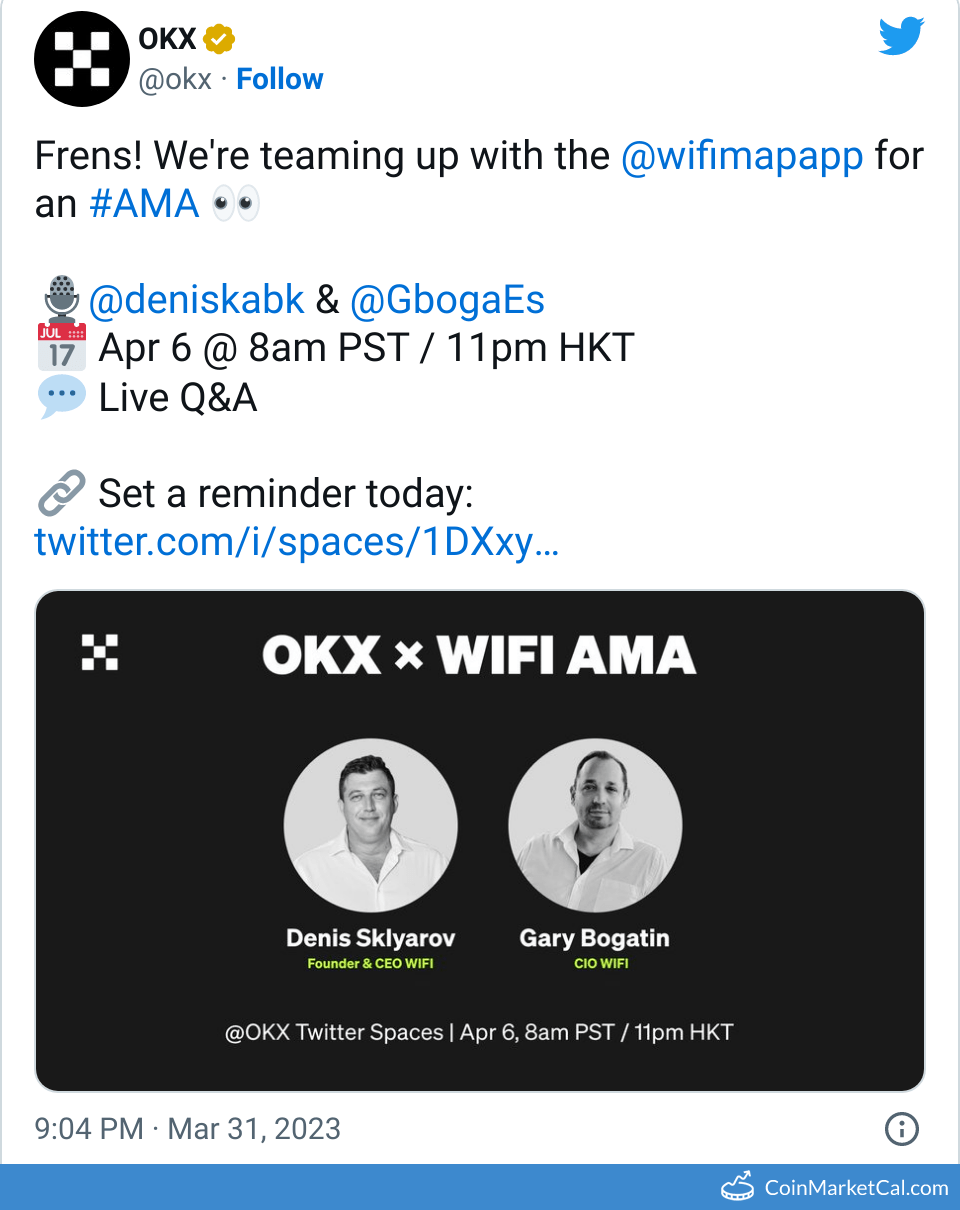Click the tweet info circle icon

pyautogui.click(x=901, y=1129)
